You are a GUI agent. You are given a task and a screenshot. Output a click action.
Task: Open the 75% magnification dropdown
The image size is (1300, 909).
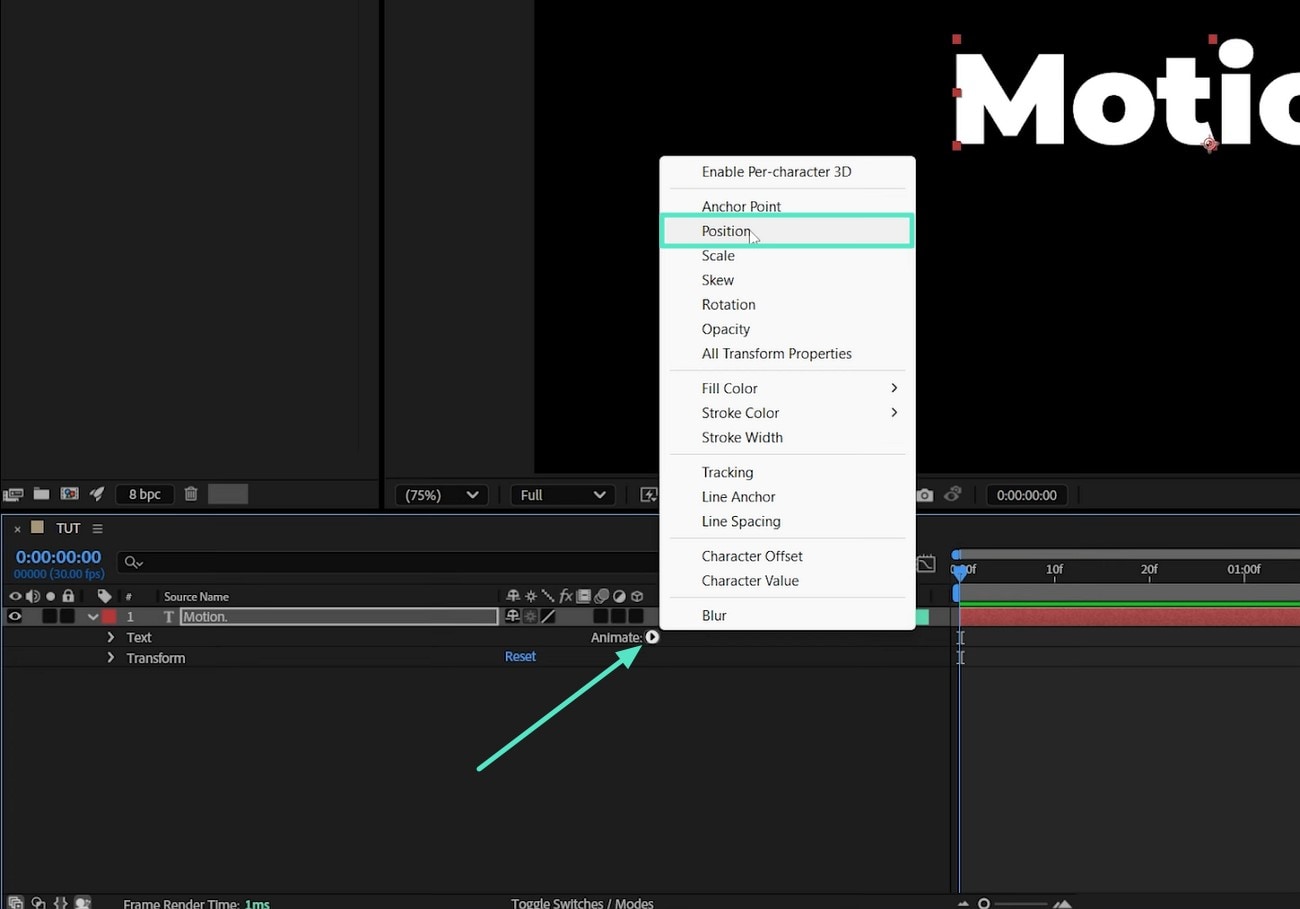coord(441,495)
